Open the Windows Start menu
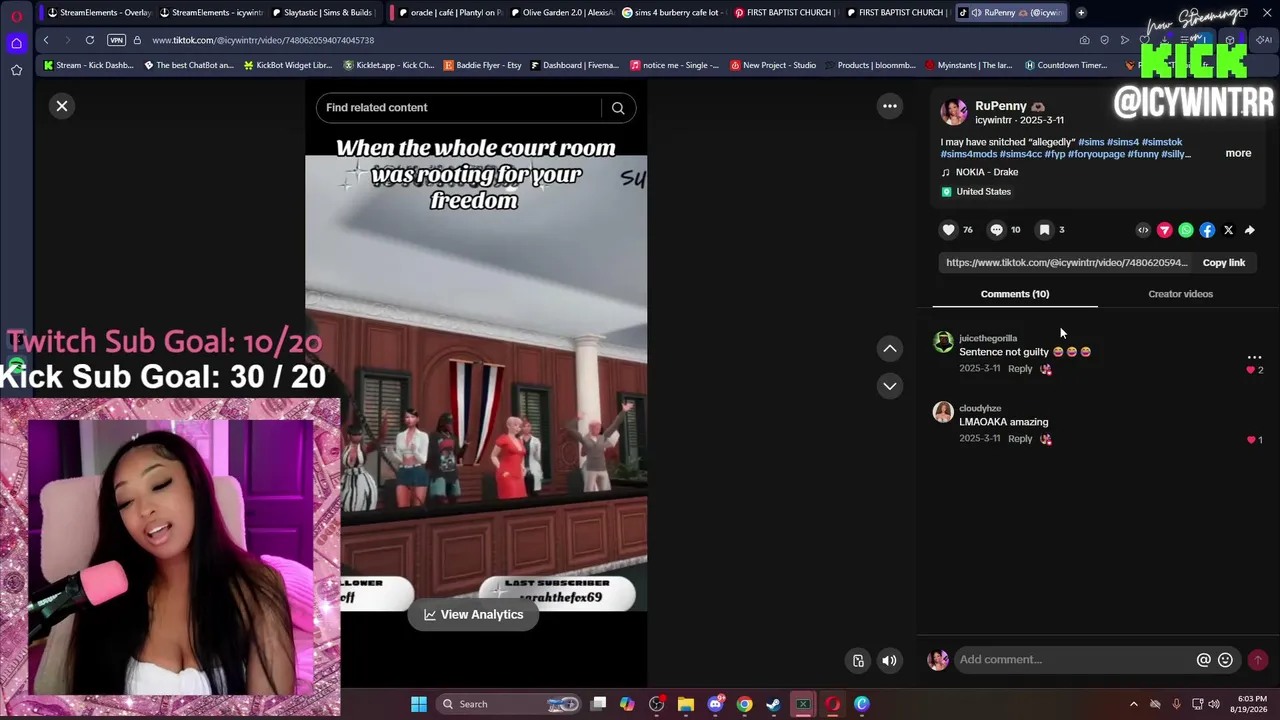The width and height of the screenshot is (1280, 720). click(419, 704)
